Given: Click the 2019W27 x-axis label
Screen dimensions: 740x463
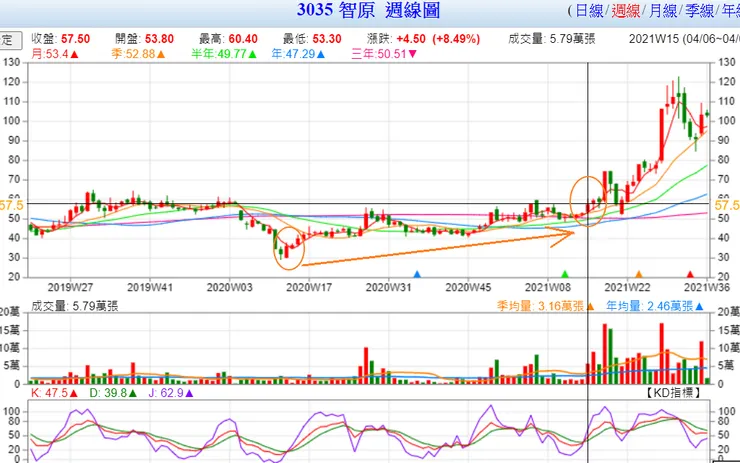Looking at the screenshot, I should click(x=70, y=287).
